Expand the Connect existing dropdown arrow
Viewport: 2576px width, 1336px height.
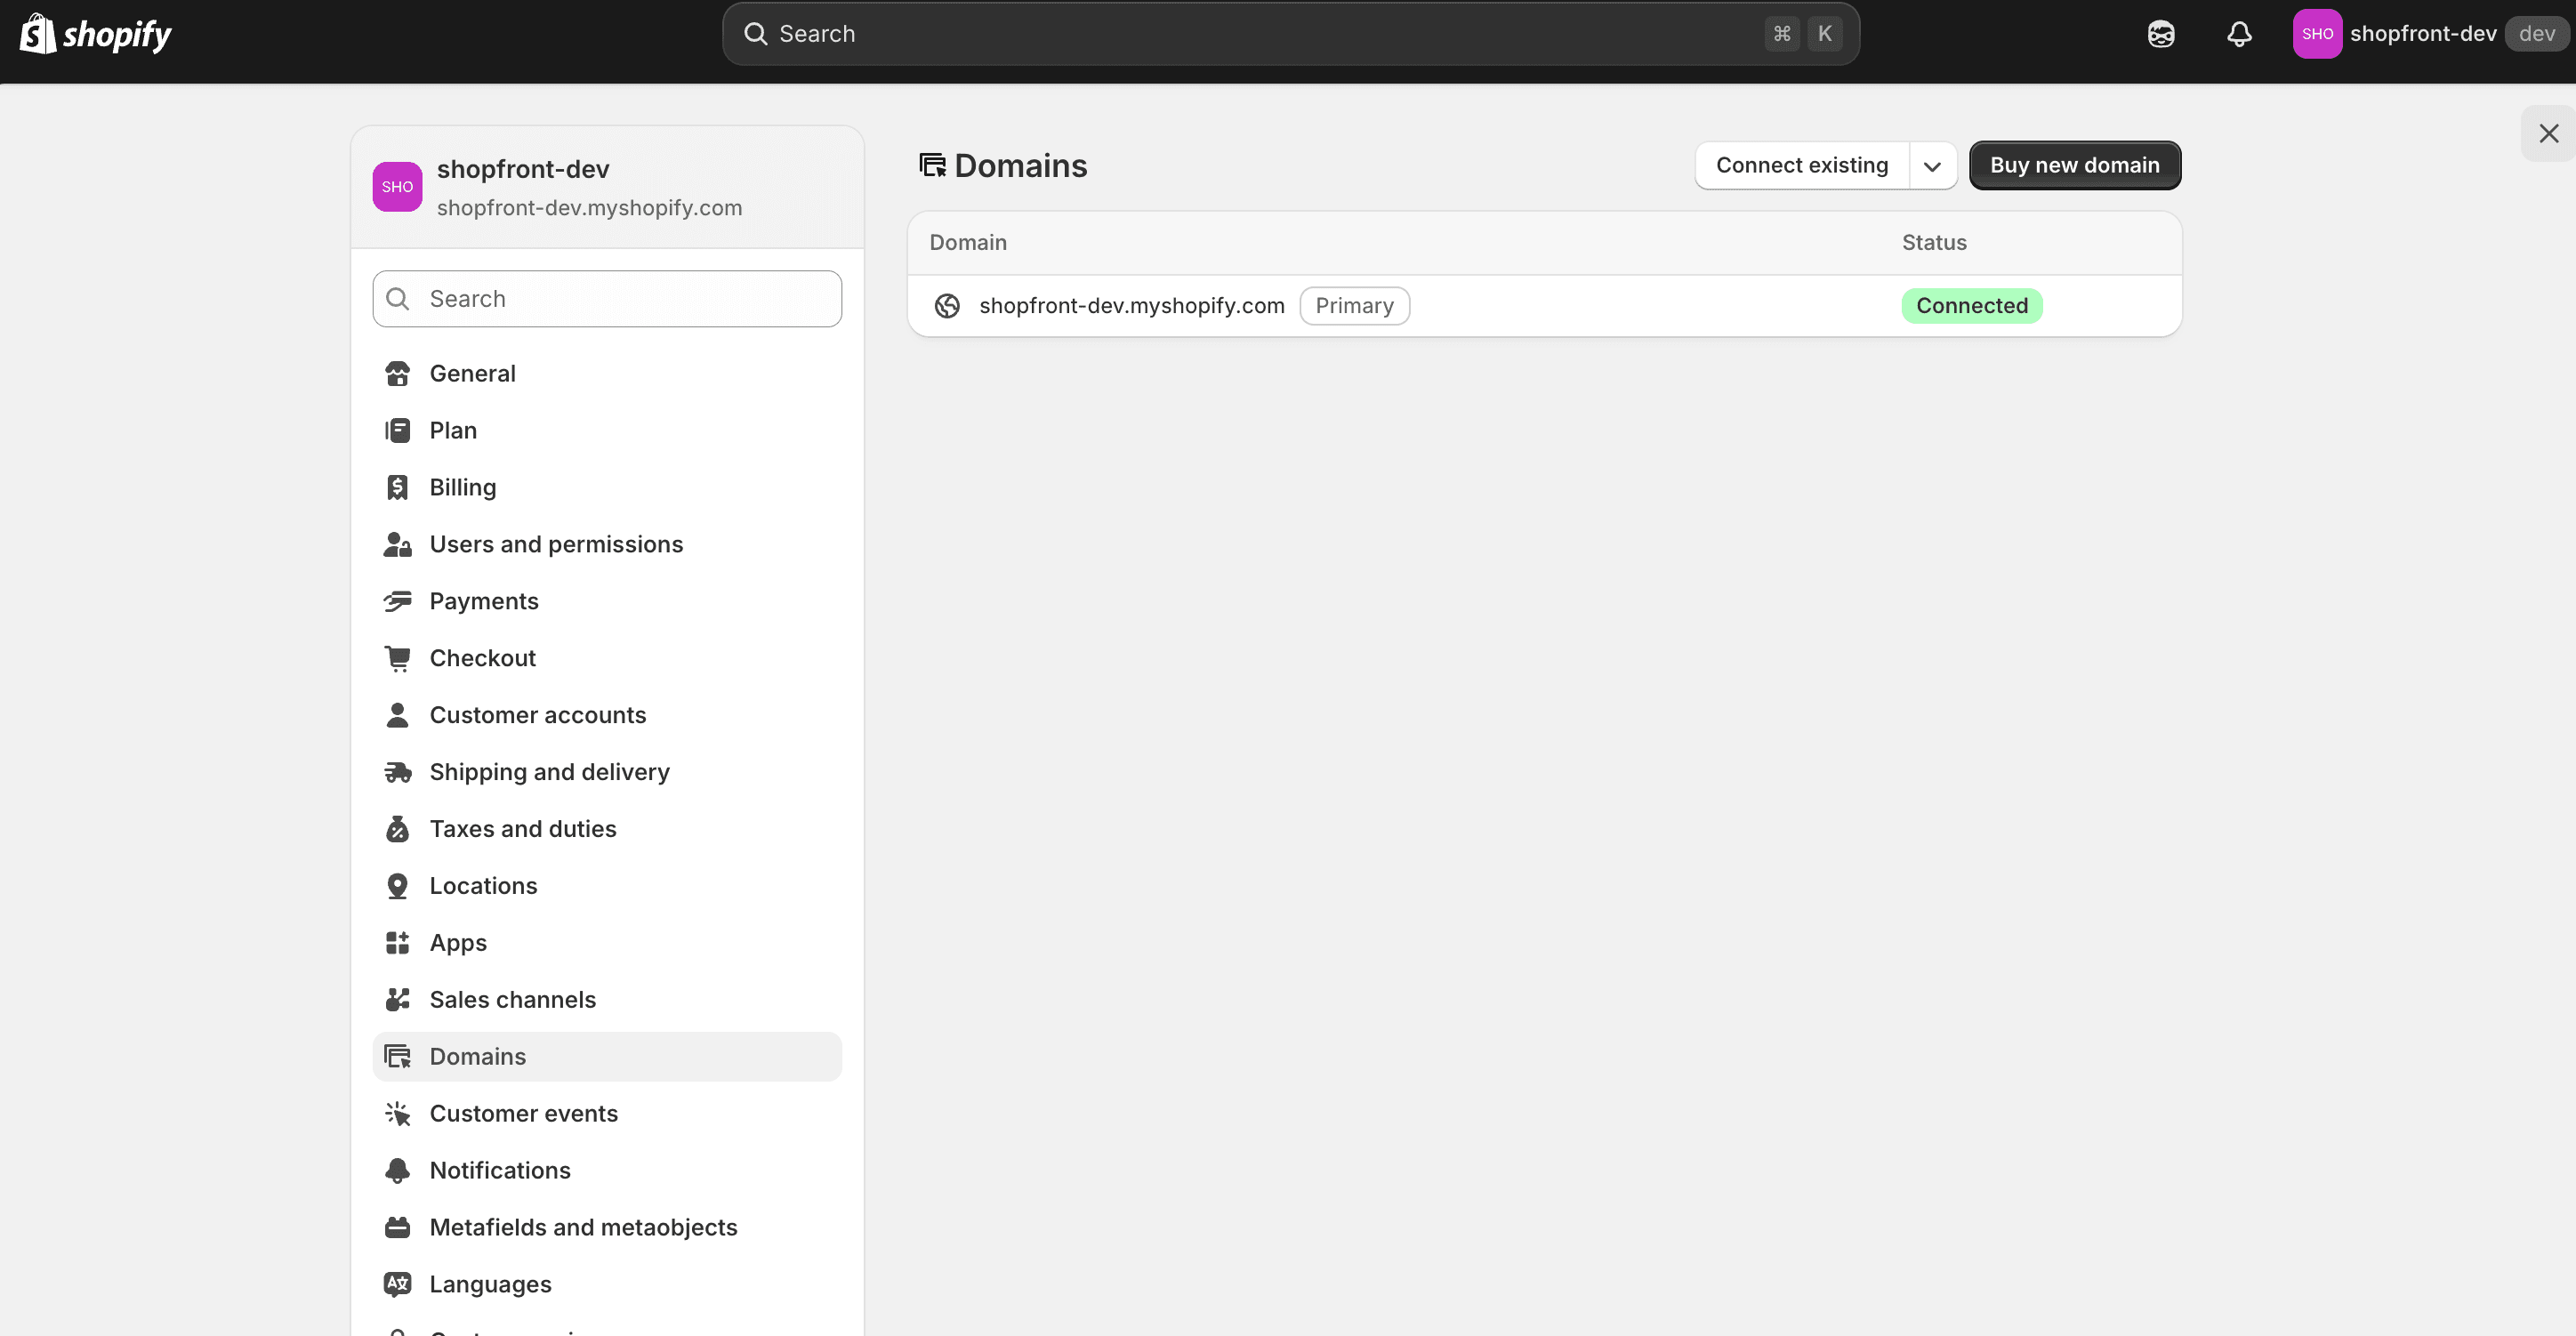tap(1932, 166)
